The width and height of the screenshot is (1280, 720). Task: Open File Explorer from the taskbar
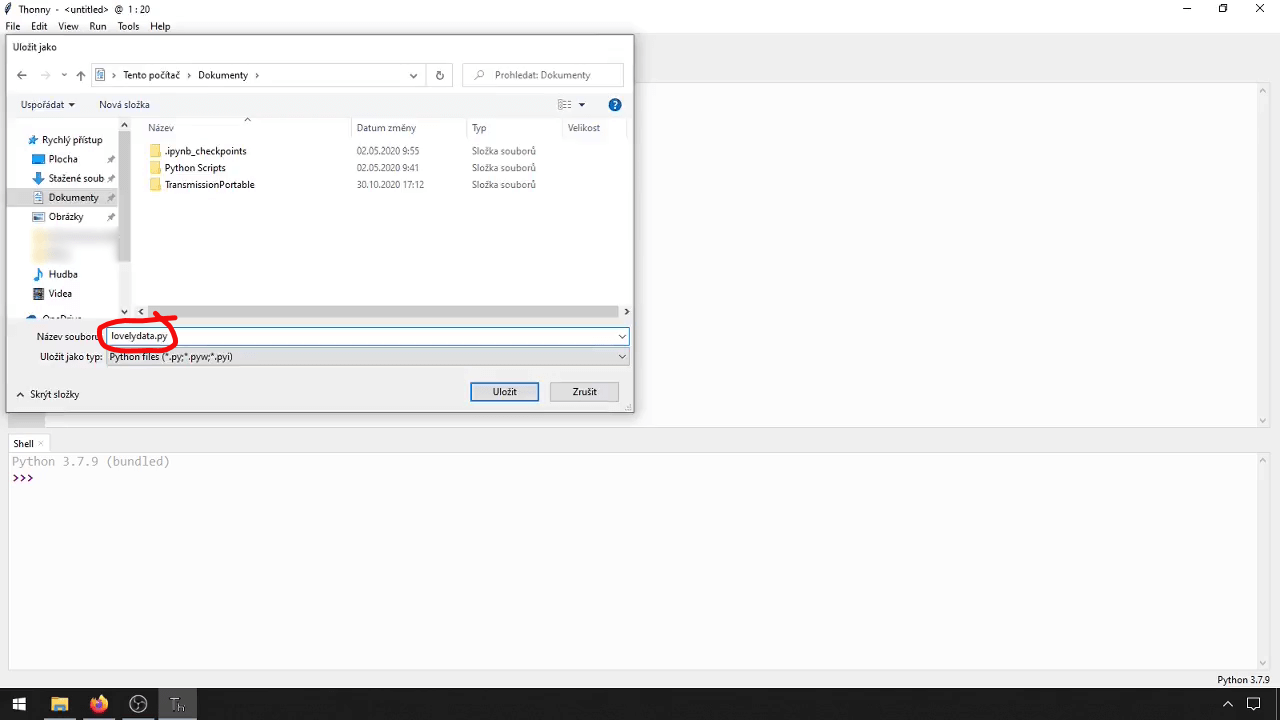pyautogui.click(x=59, y=704)
